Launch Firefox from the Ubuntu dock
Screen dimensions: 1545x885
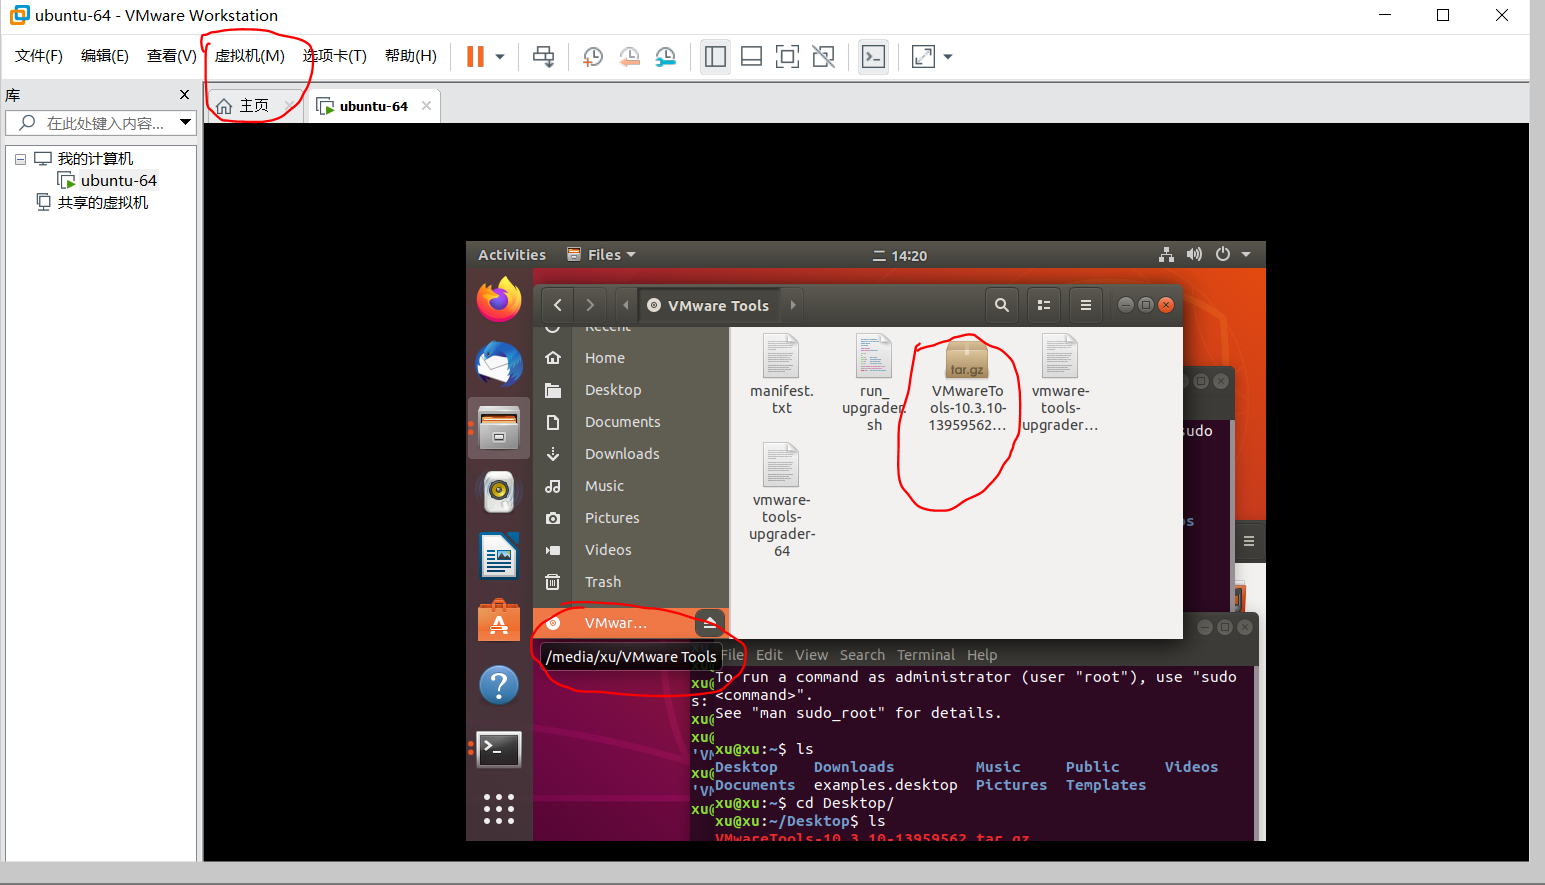coord(499,300)
